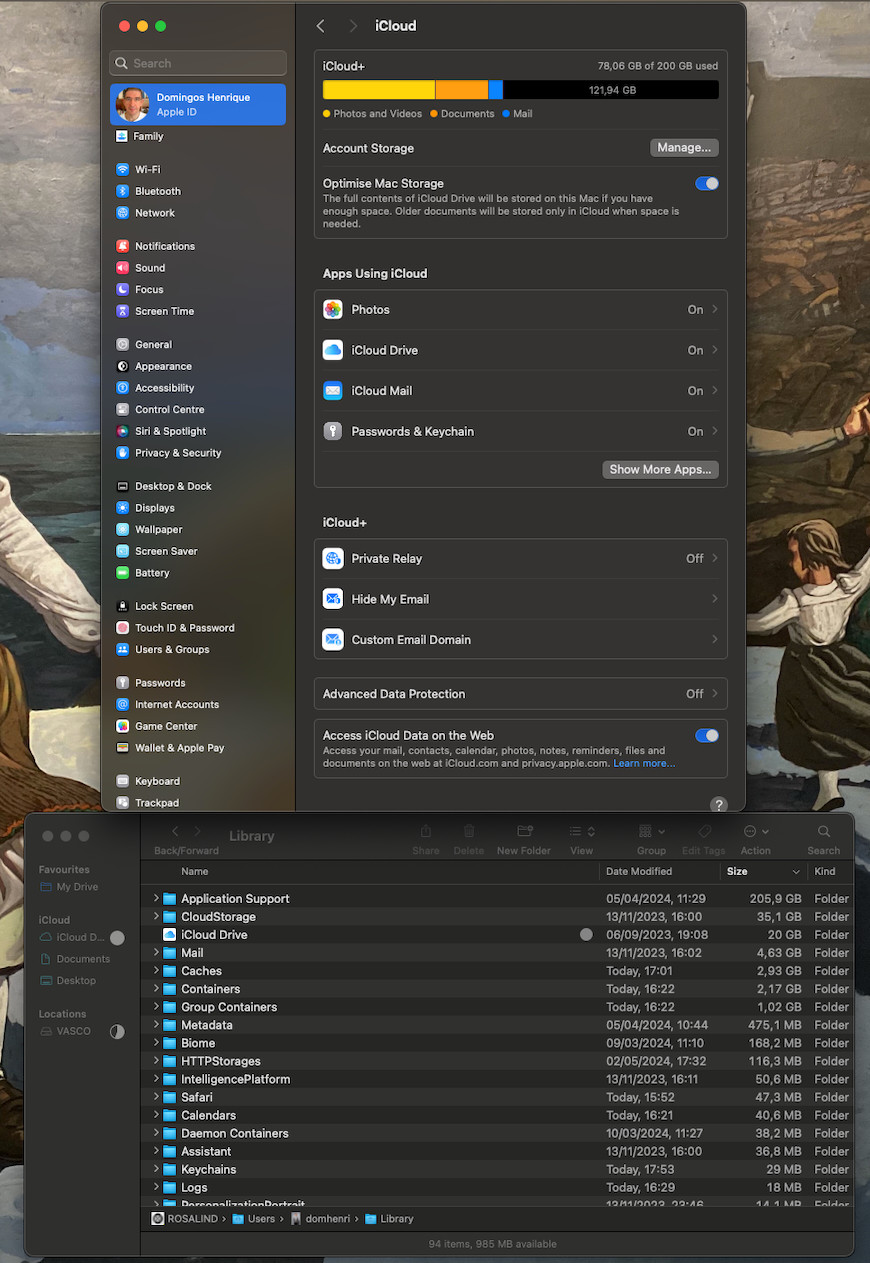Expand the Application Support folder

click(156, 899)
